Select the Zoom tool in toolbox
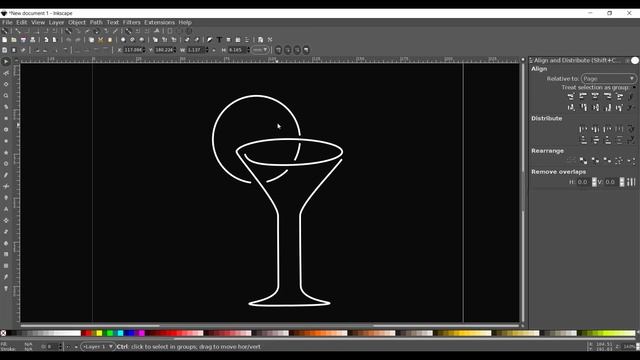 coord(6,96)
